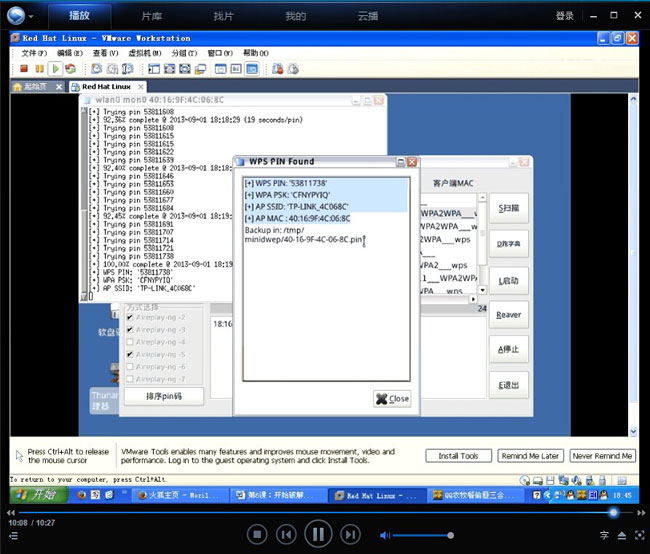Click the network list scroll-up arrow
Screen dimensions: 650x554
(482, 198)
